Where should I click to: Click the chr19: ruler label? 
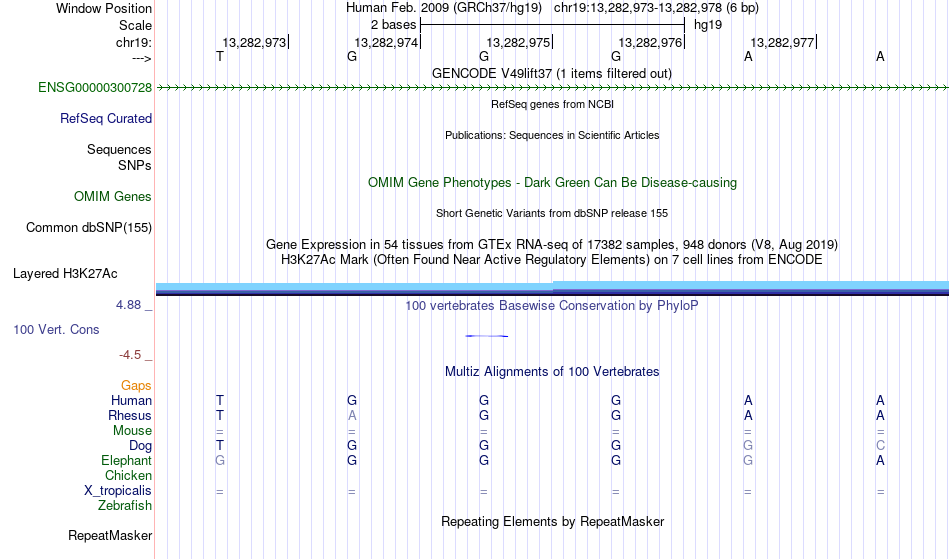[134, 43]
